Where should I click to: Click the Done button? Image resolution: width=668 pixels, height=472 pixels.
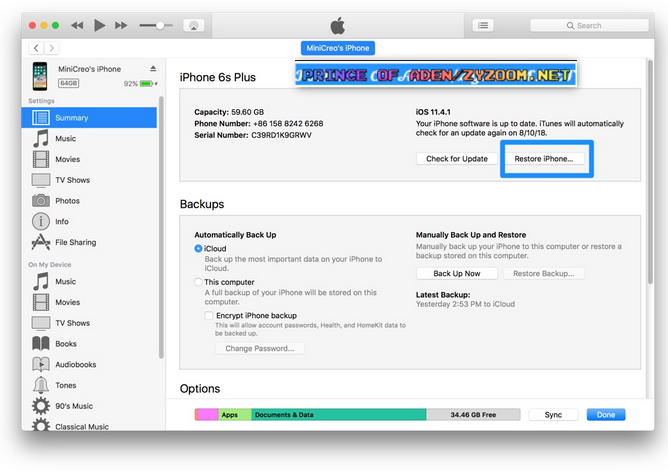point(606,414)
